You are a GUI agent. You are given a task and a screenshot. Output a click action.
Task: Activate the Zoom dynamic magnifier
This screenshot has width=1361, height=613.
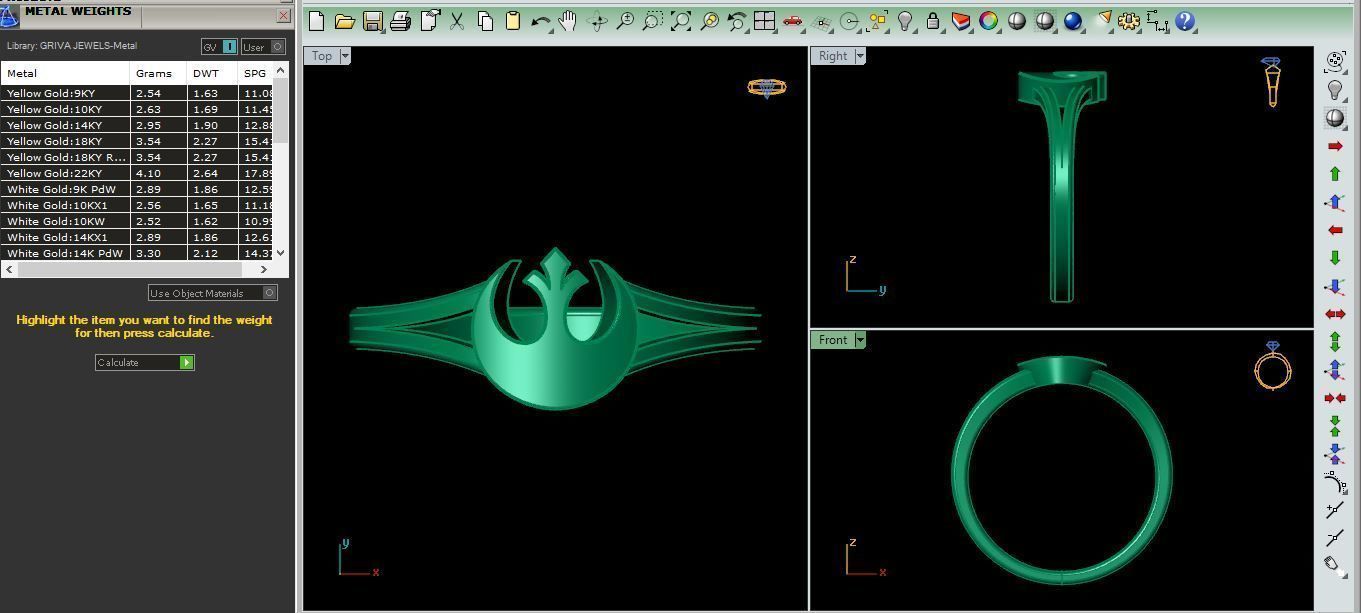[625, 21]
